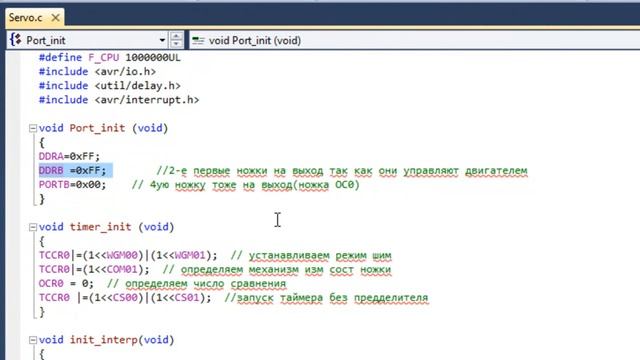
Task: Collapse the timer_init function block
Action: 33,227
